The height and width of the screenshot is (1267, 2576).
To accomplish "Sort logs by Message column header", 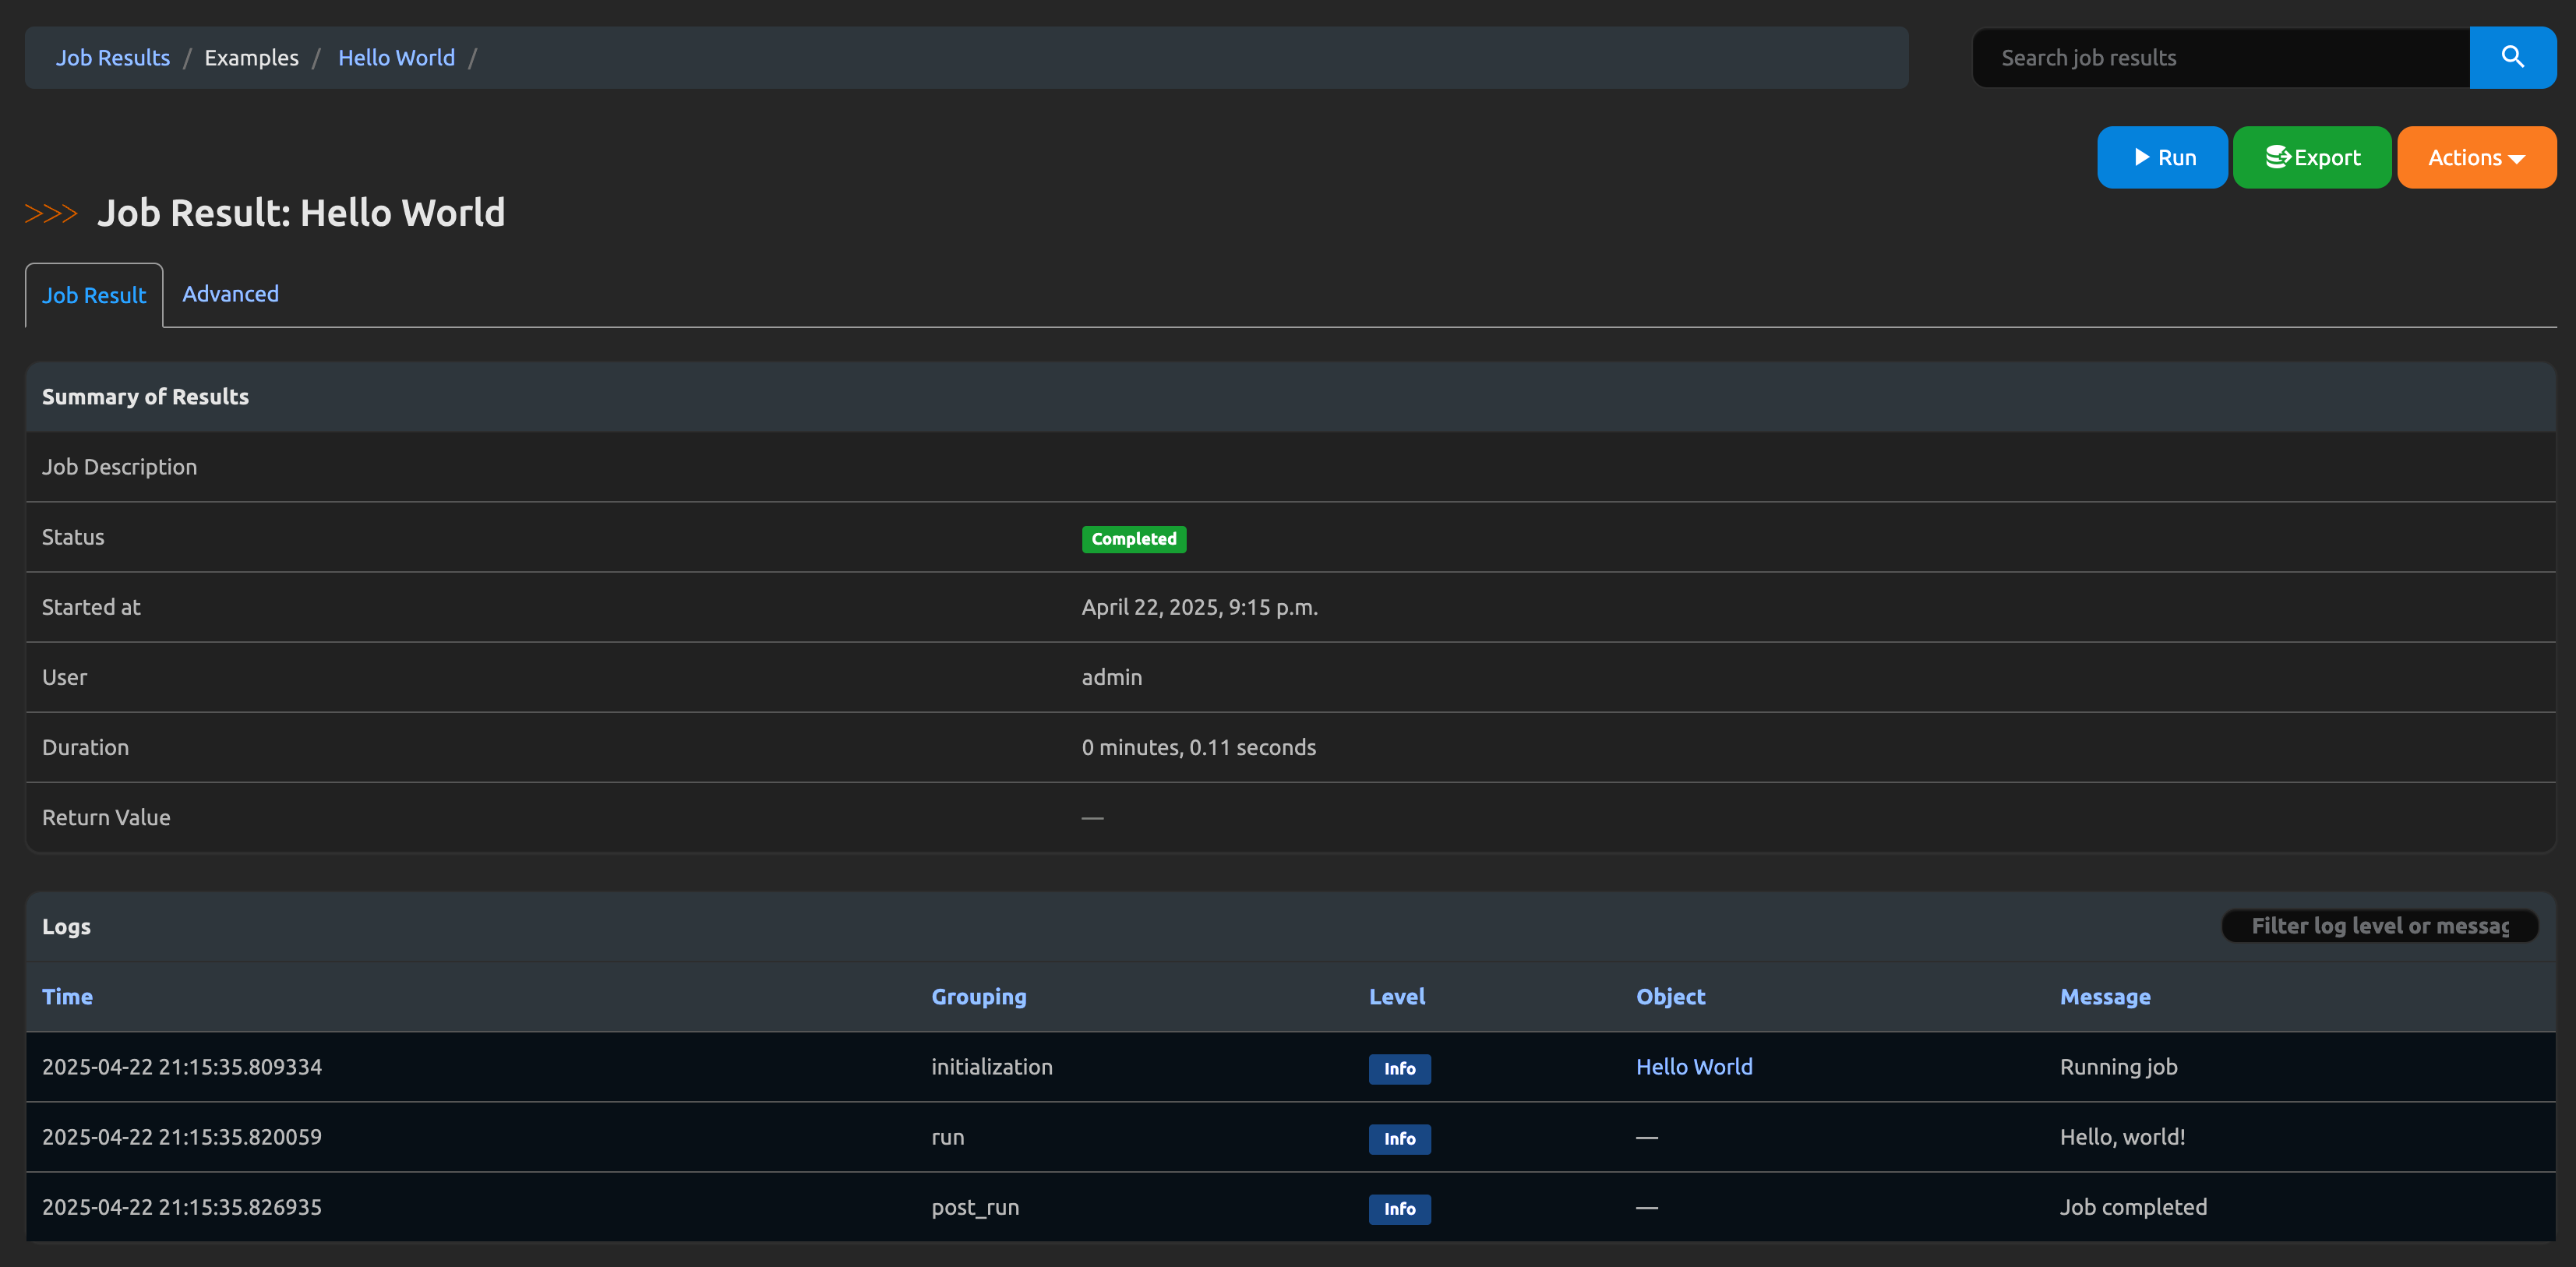I will [x=2104, y=996].
